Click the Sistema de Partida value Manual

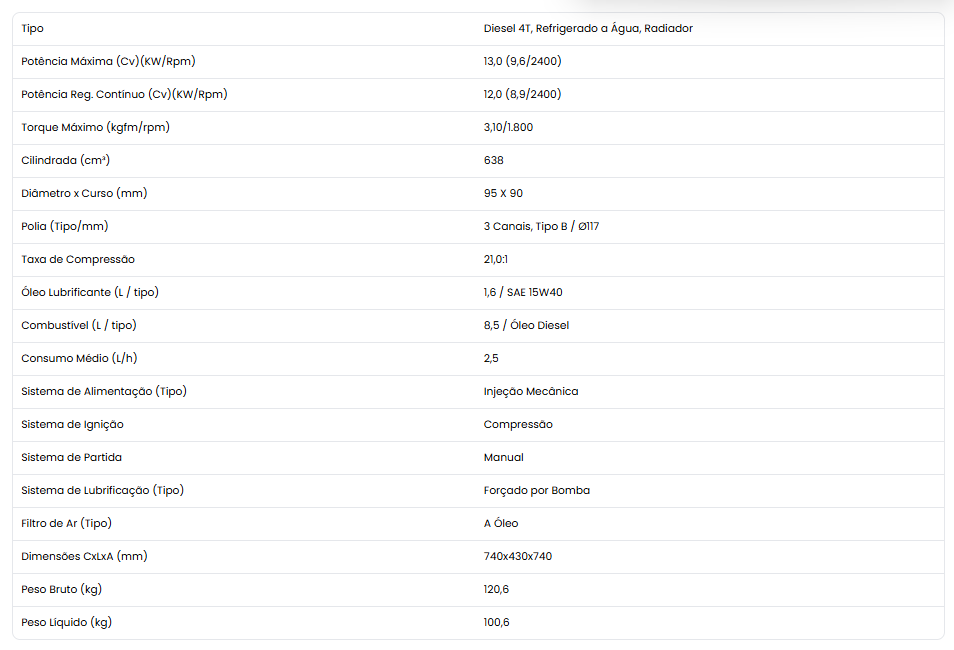[504, 457]
